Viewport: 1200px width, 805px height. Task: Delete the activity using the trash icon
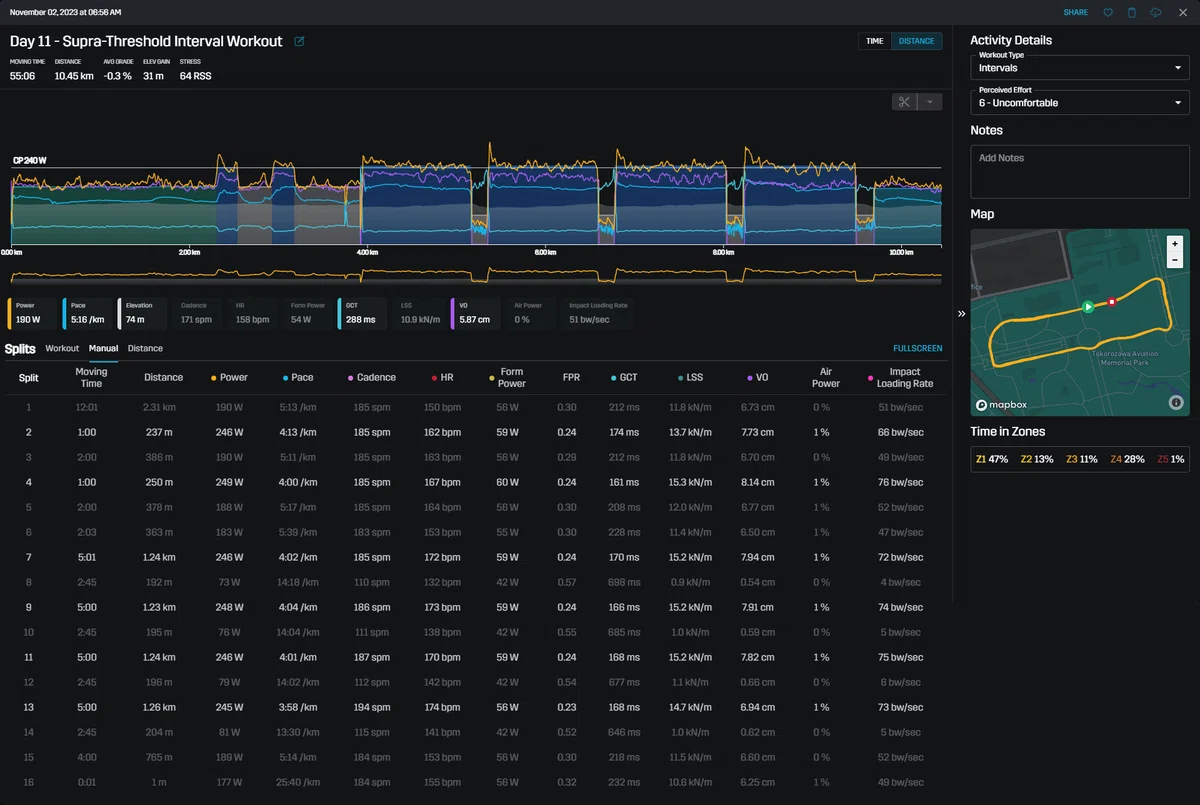pyautogui.click(x=1132, y=13)
